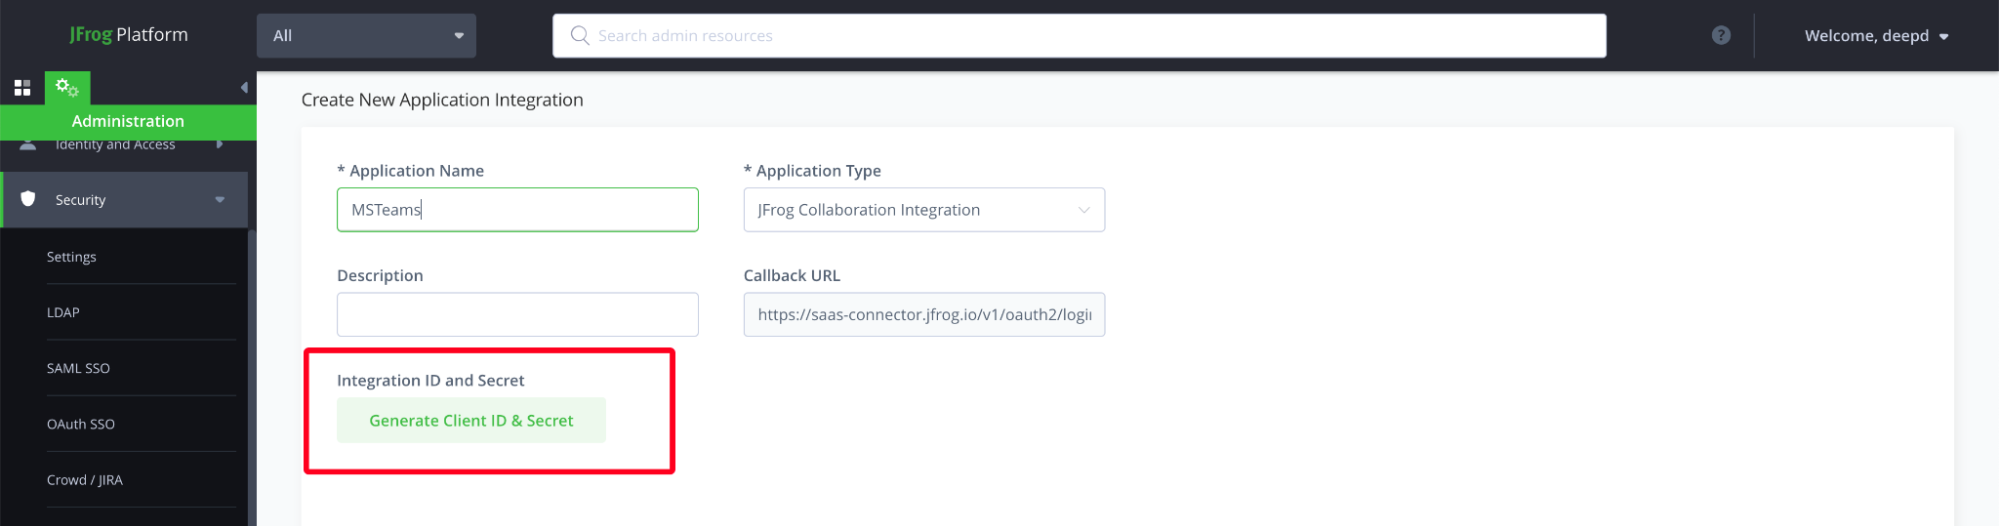Screen dimensions: 1999x527
Task: Focus the Application Name field
Action: (x=517, y=210)
